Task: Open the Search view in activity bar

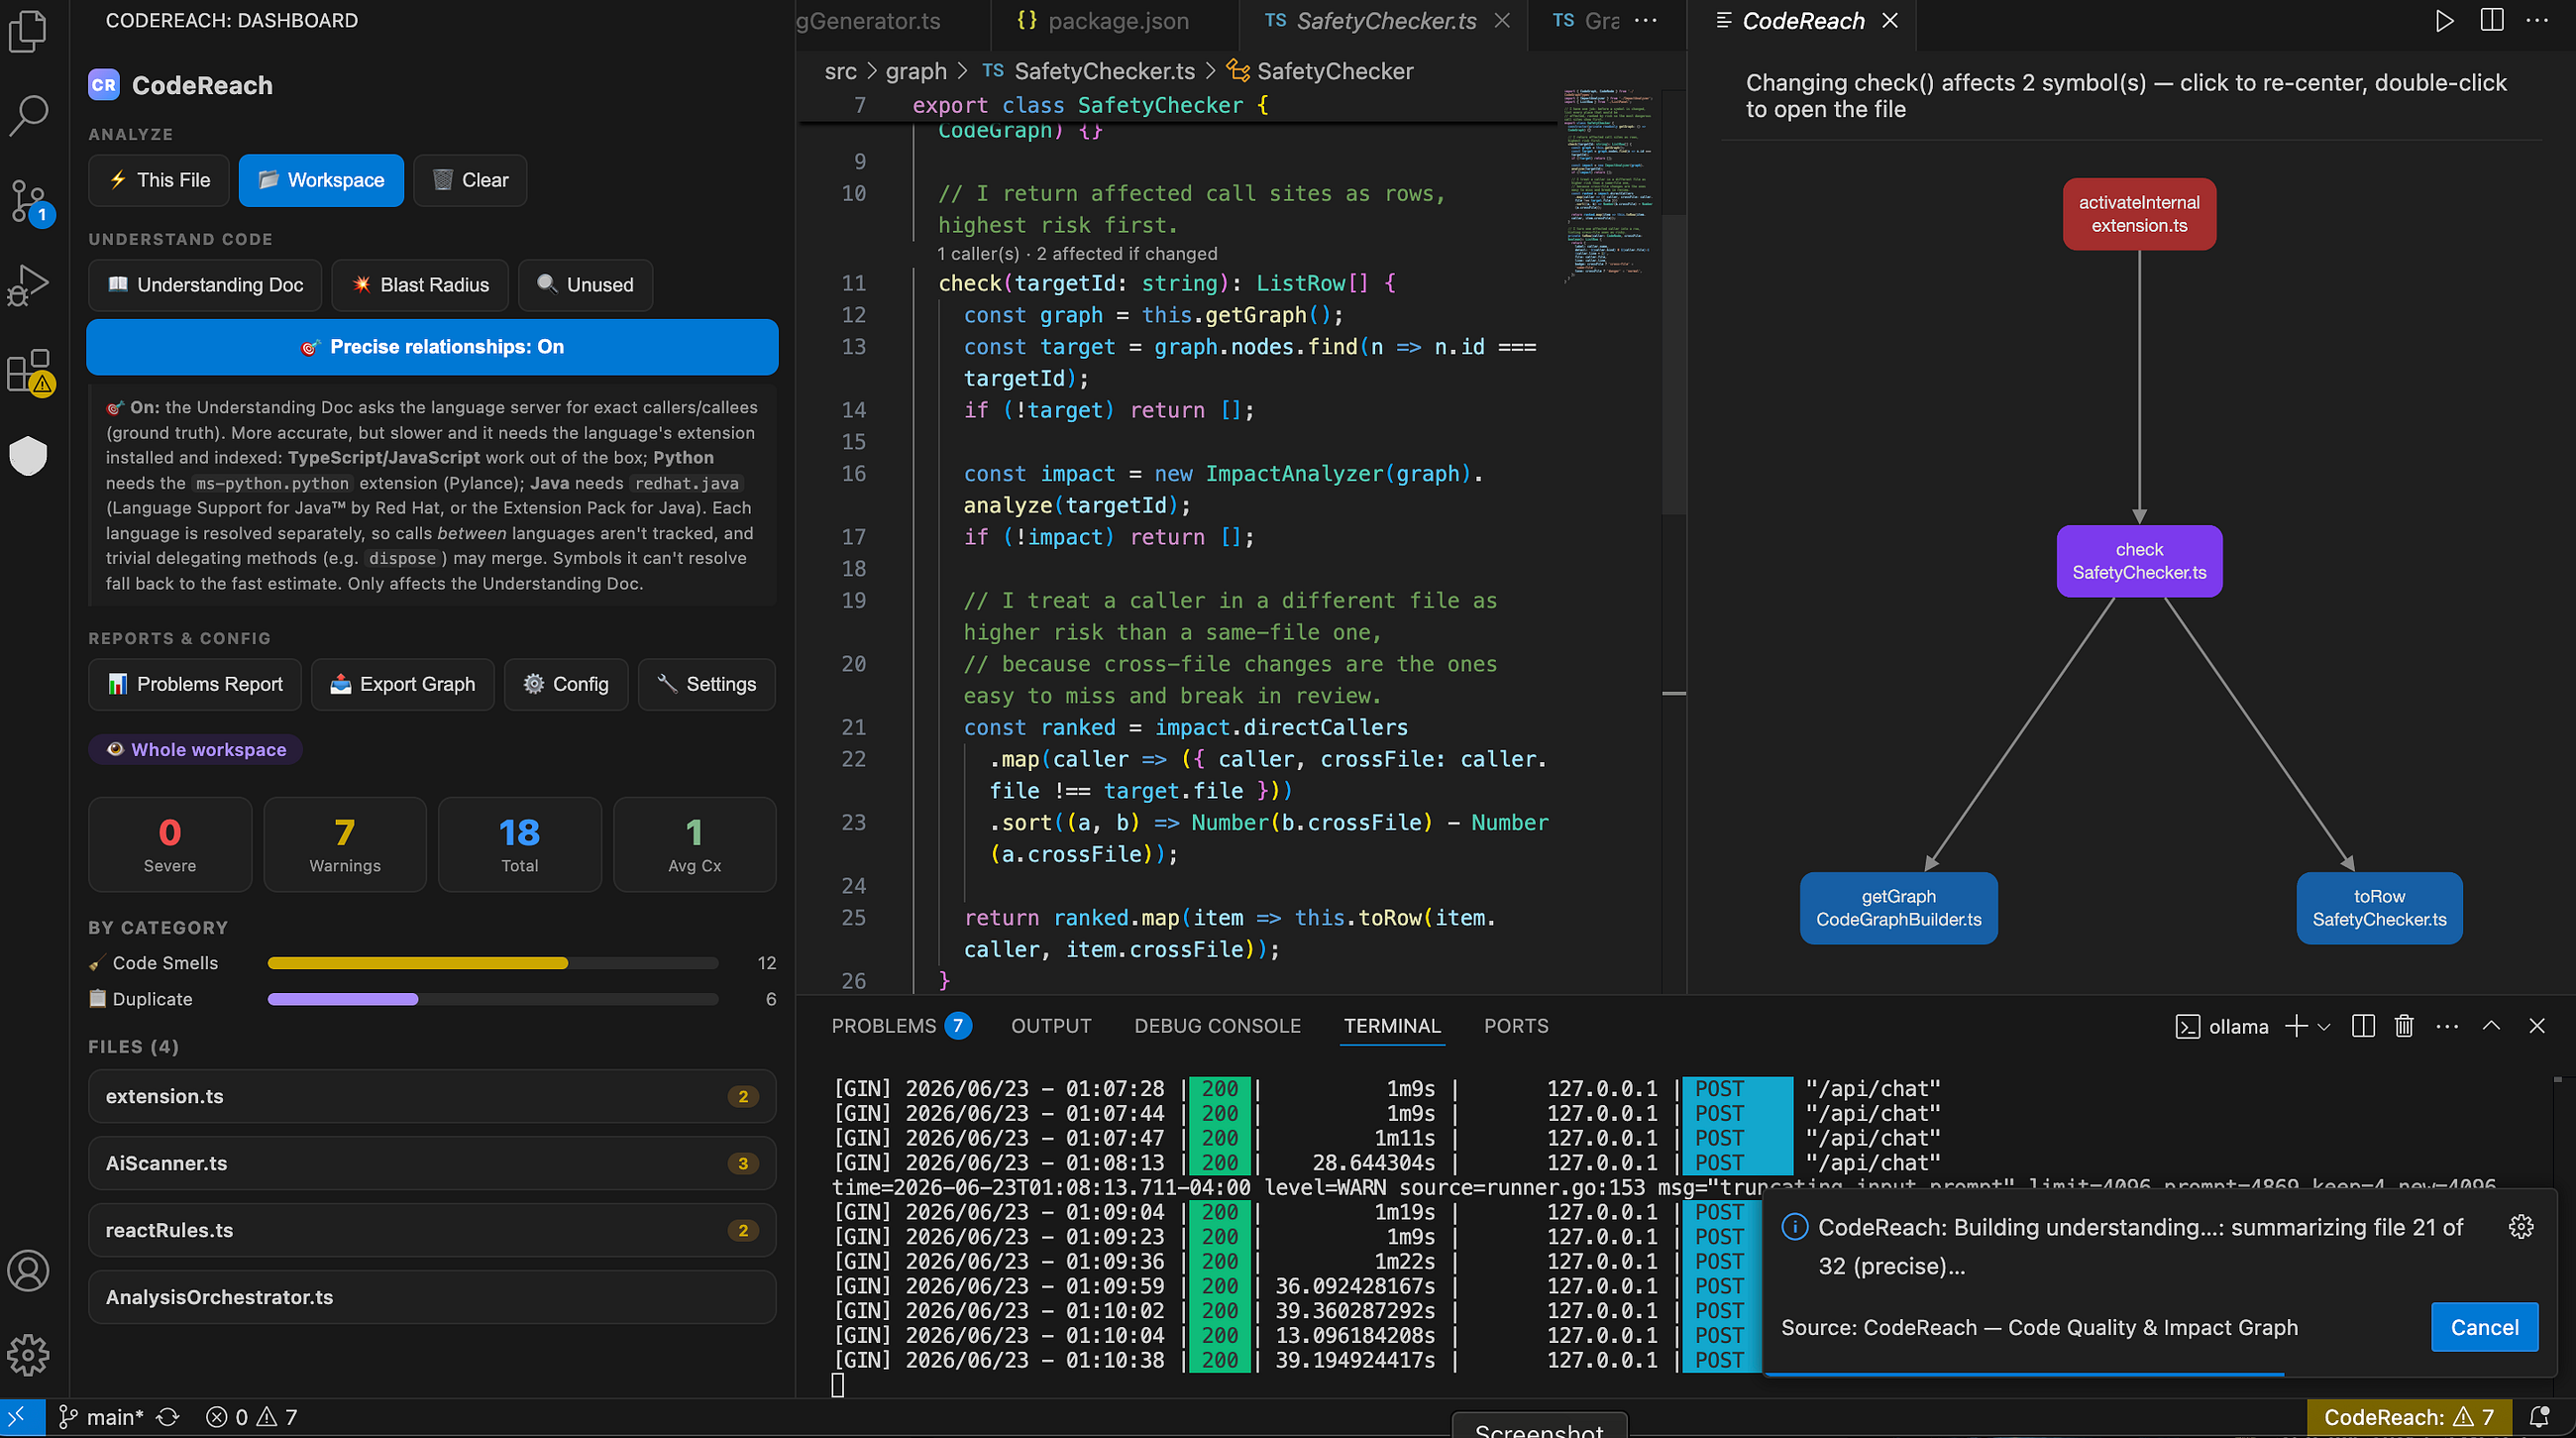Action: click(x=28, y=116)
